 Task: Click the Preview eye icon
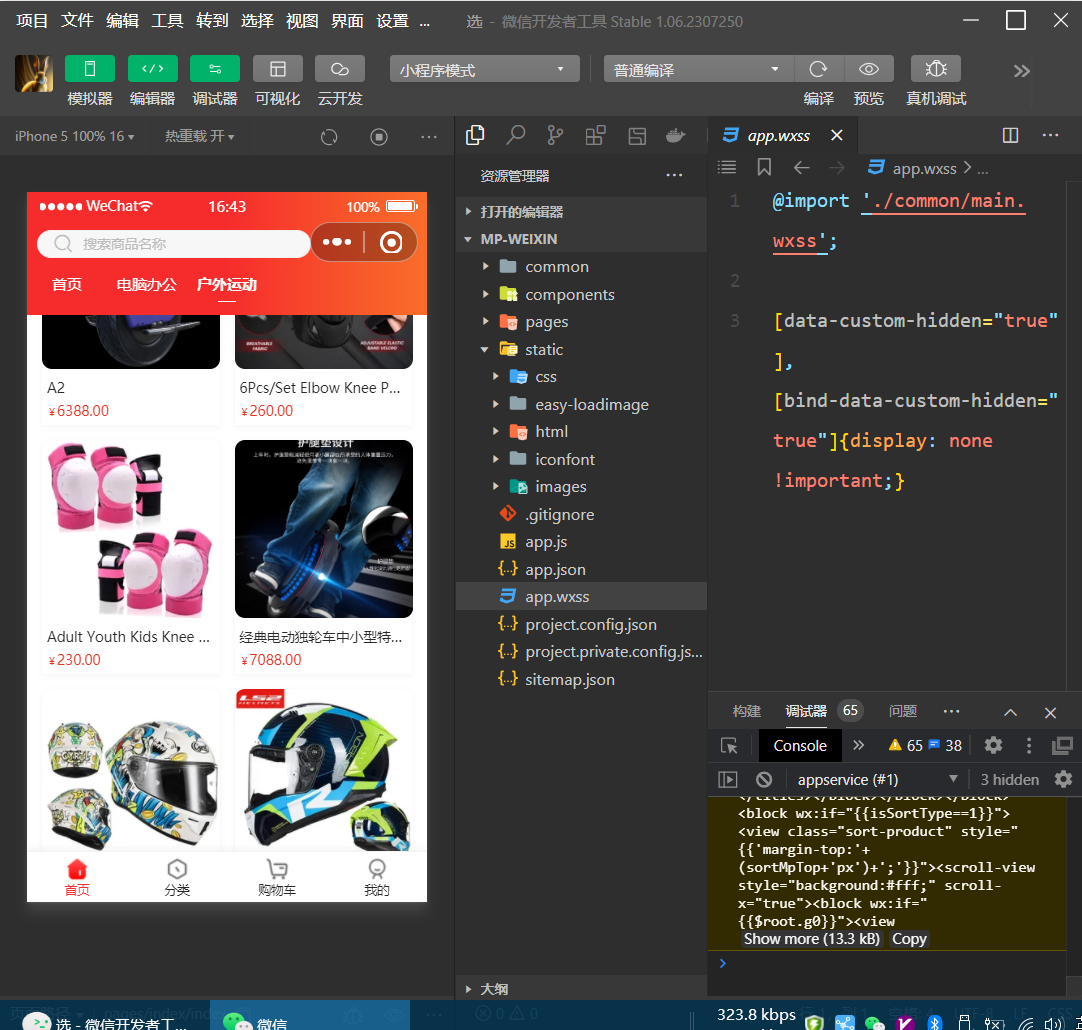[869, 69]
